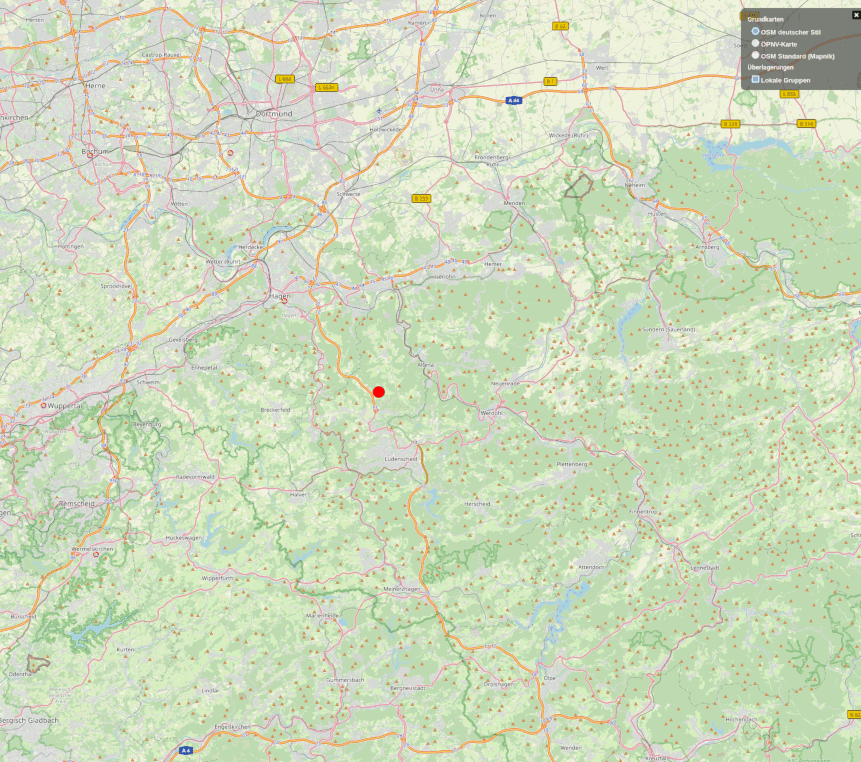This screenshot has width=861, height=762.
Task: Close the layer switcher panel
Action: [x=856, y=15]
